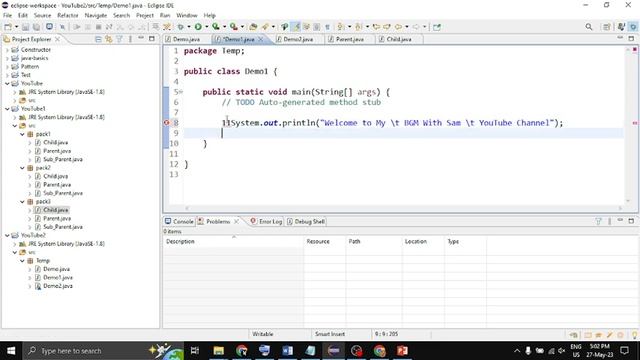Image resolution: width=640 pixels, height=360 pixels.
Task: Open Problems view filter icon
Action: [x=598, y=221]
